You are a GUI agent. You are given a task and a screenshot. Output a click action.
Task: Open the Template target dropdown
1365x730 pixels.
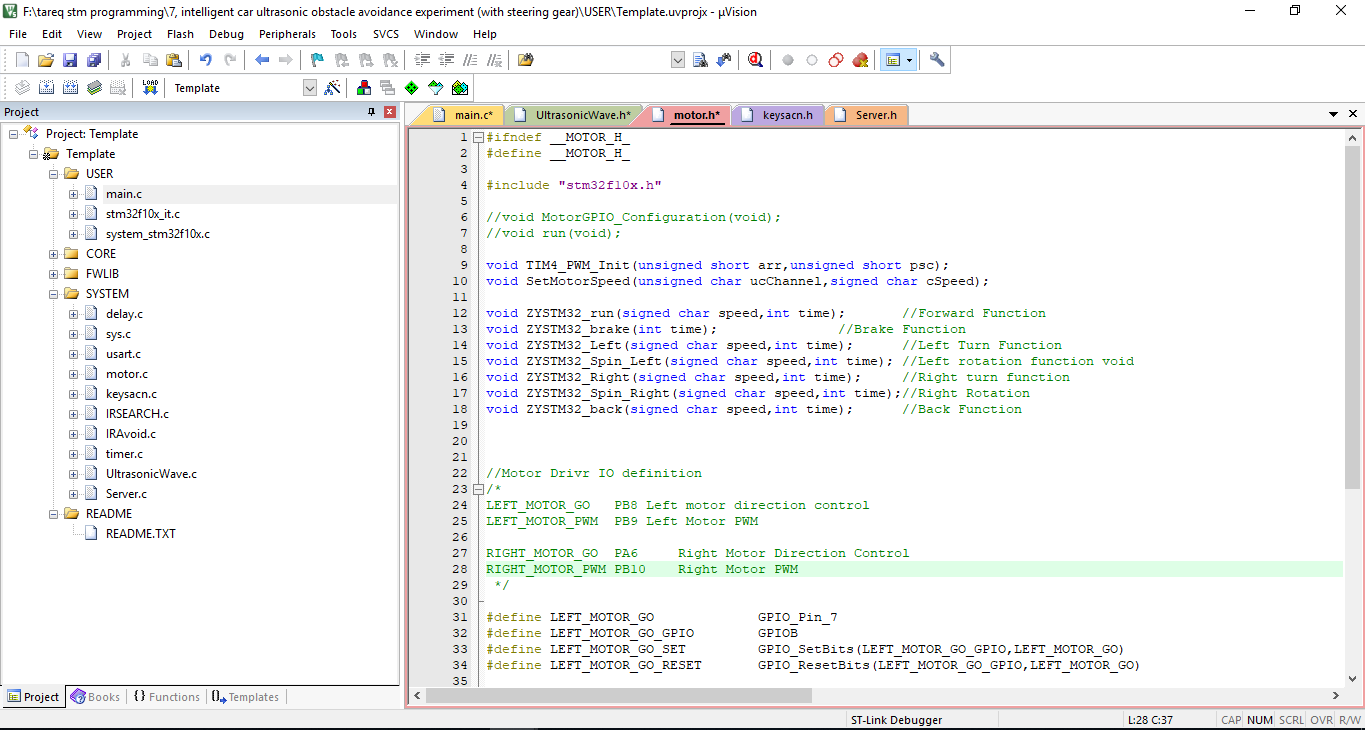(309, 88)
